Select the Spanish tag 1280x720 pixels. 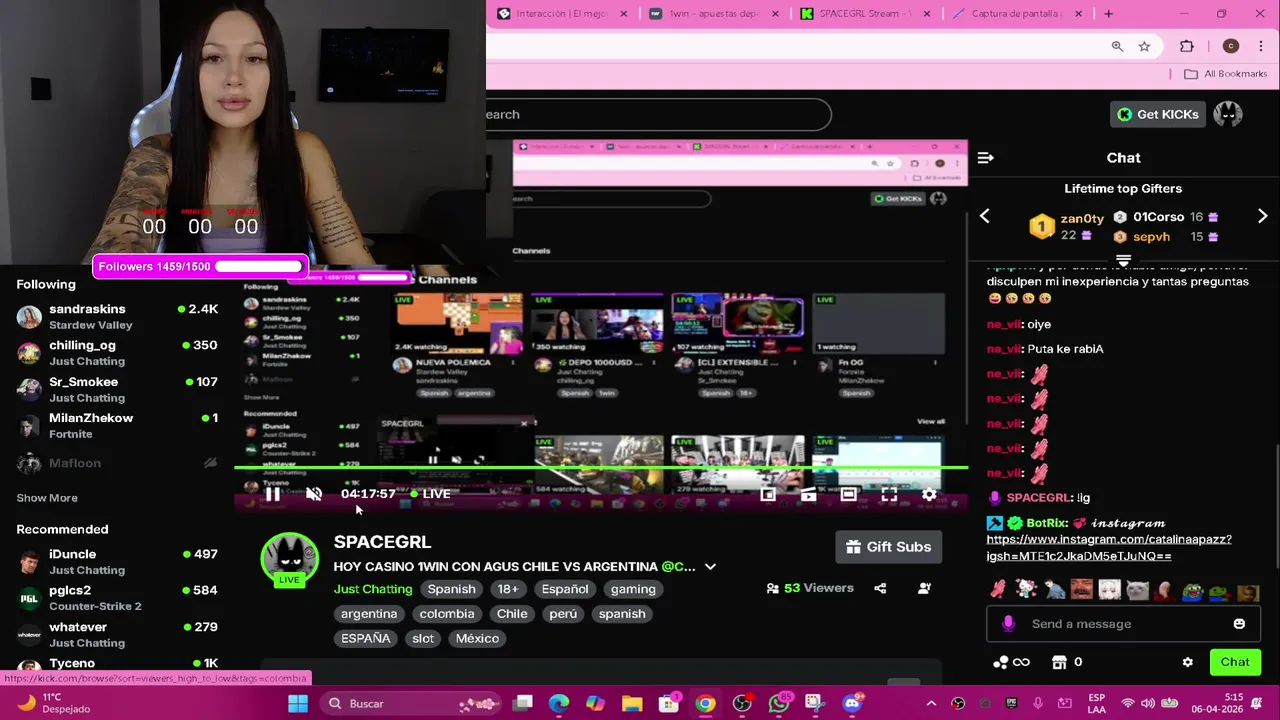[x=451, y=589]
